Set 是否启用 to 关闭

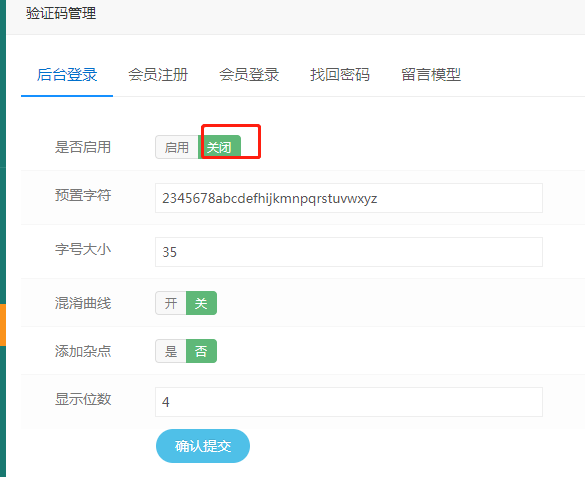(219, 147)
